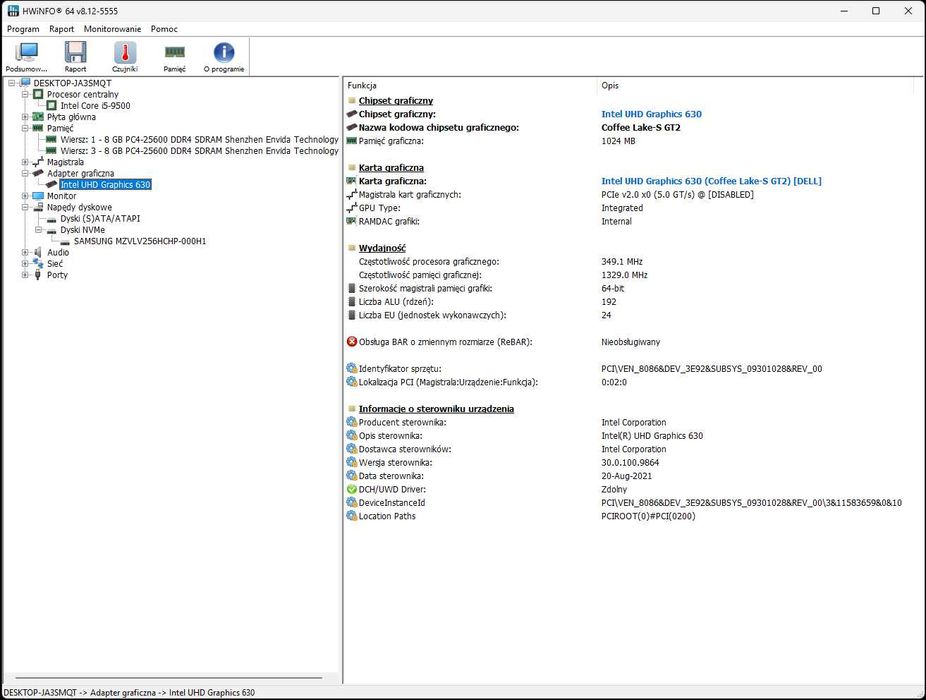The width and height of the screenshot is (926, 700).
Task: Open the Monitorowanie menu
Action: click(112, 28)
